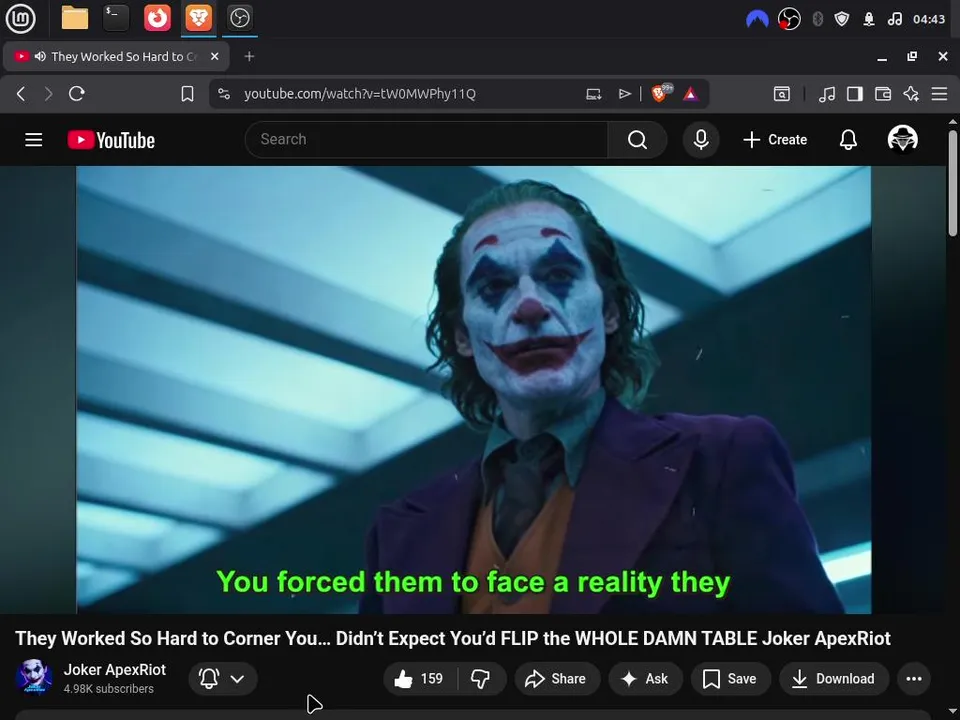Switch to OBS Studio in the taskbar
The width and height of the screenshot is (960, 720).
(x=239, y=18)
